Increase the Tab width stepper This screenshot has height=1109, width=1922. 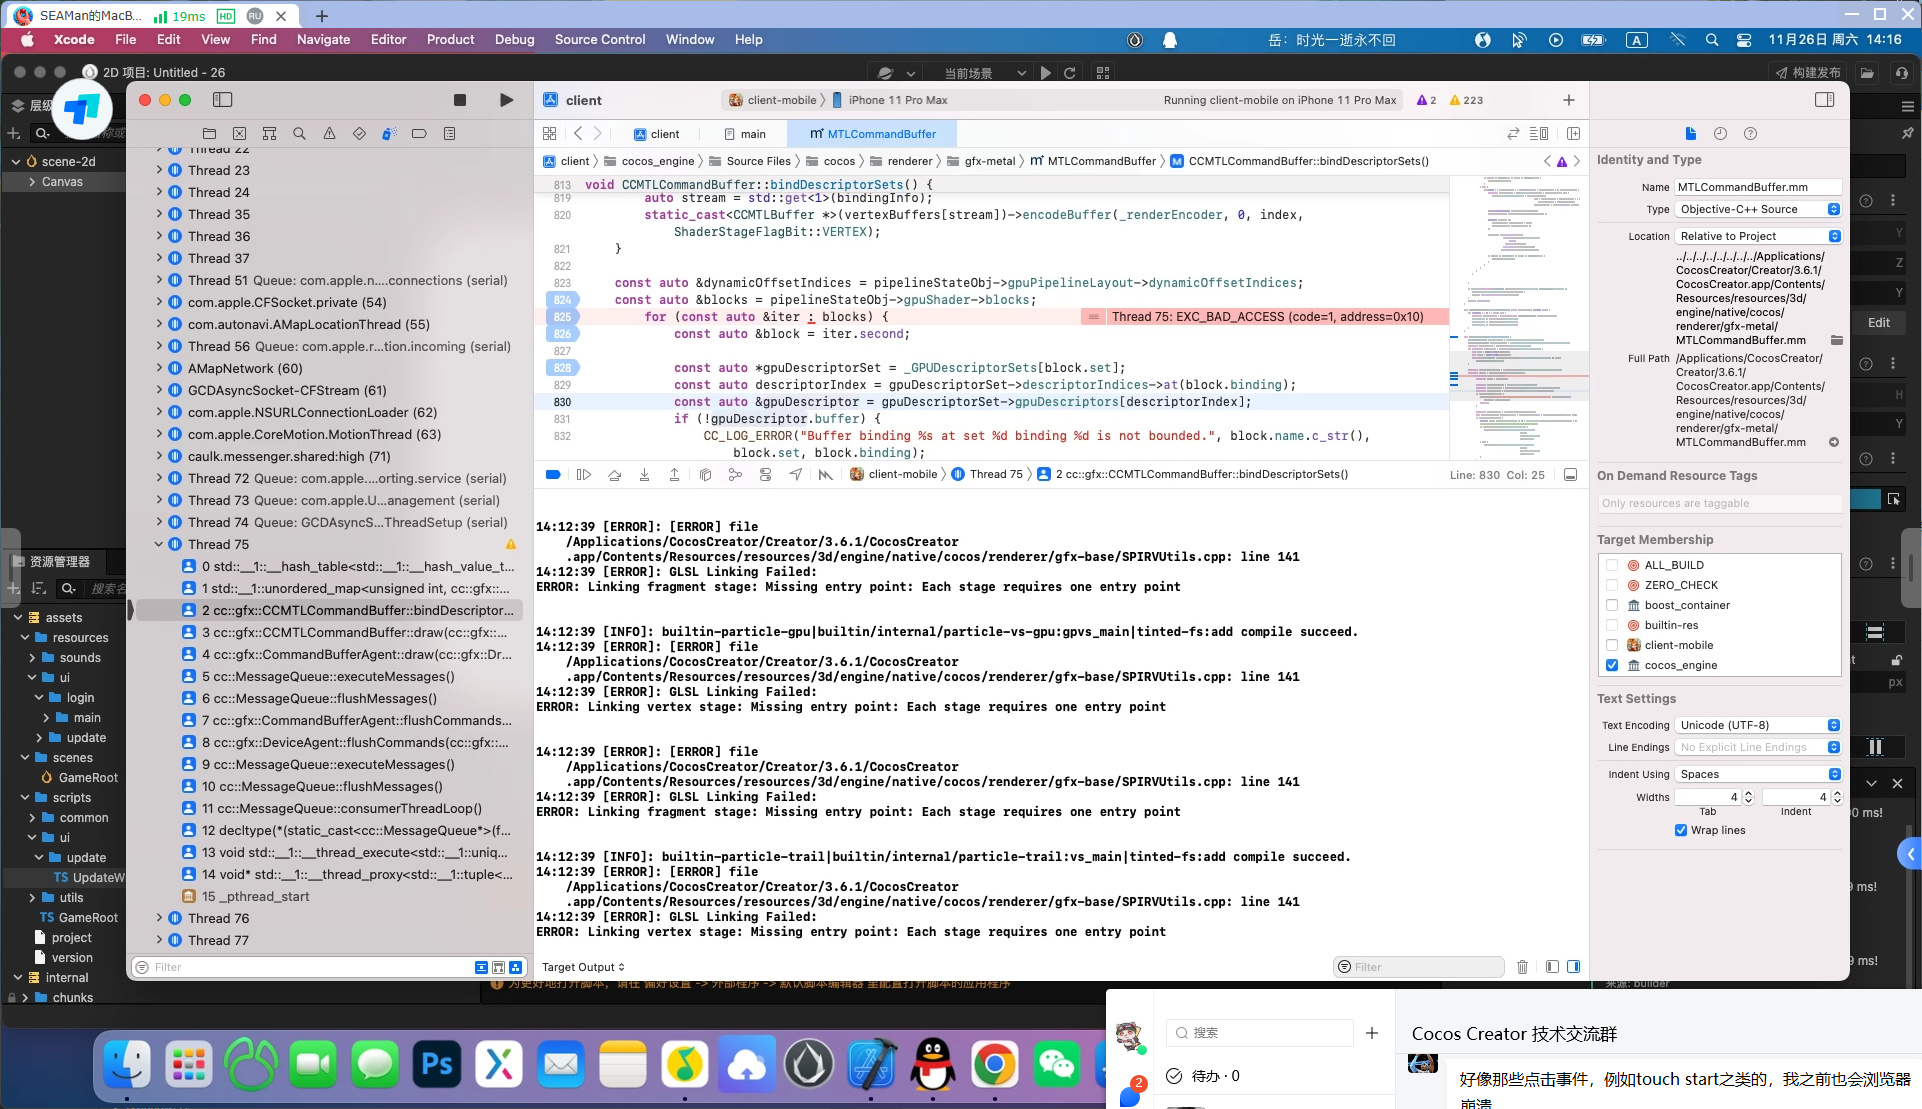tap(1748, 793)
